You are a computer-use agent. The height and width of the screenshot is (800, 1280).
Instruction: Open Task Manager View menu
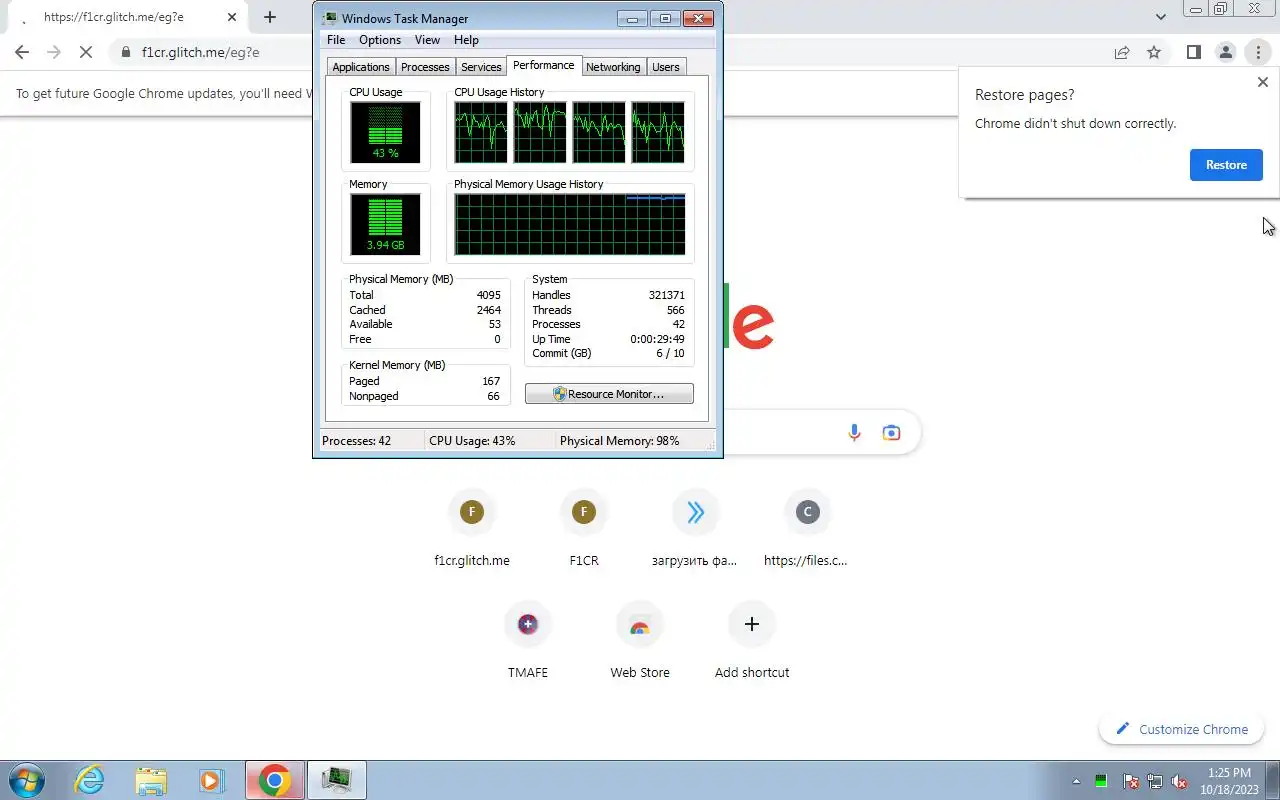point(427,40)
